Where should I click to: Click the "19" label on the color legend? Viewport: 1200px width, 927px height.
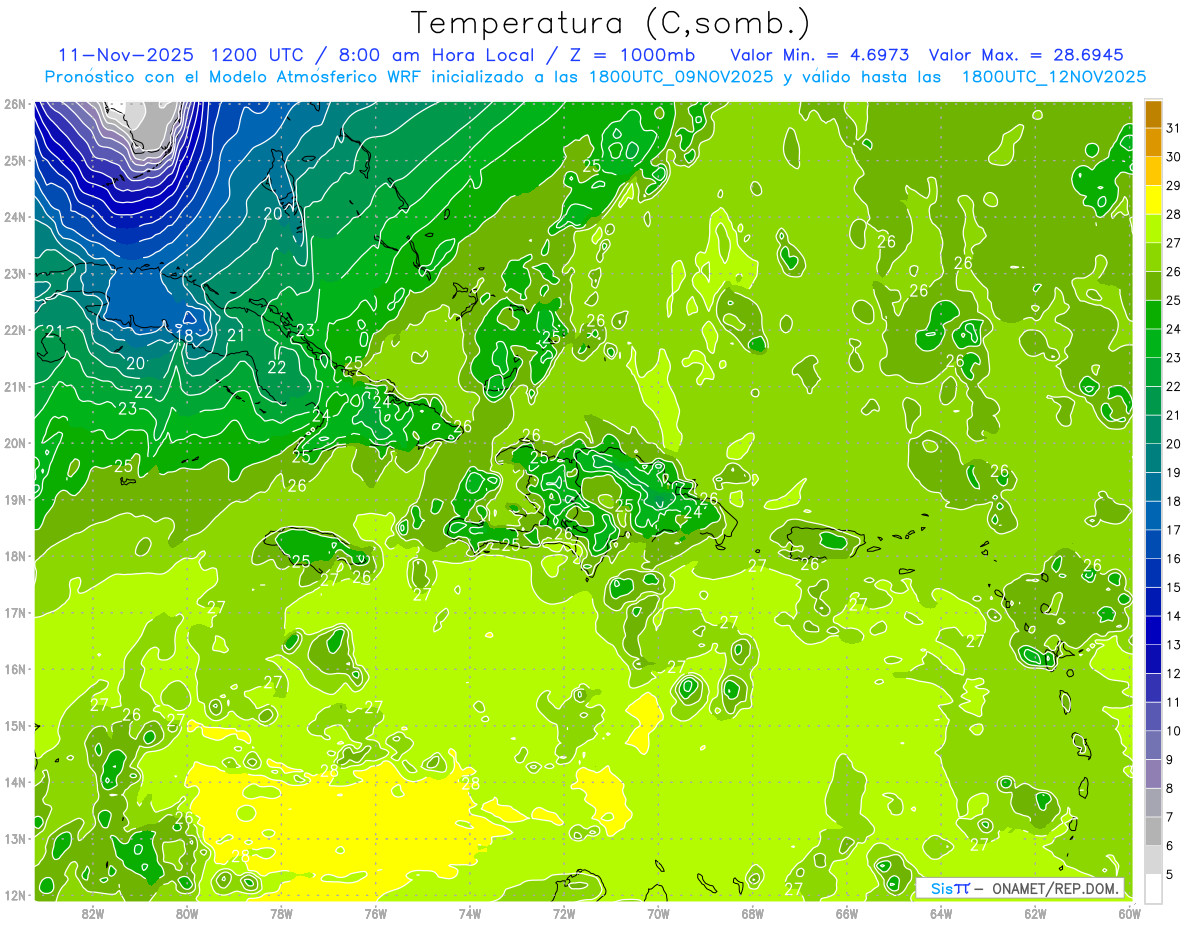click(1174, 472)
